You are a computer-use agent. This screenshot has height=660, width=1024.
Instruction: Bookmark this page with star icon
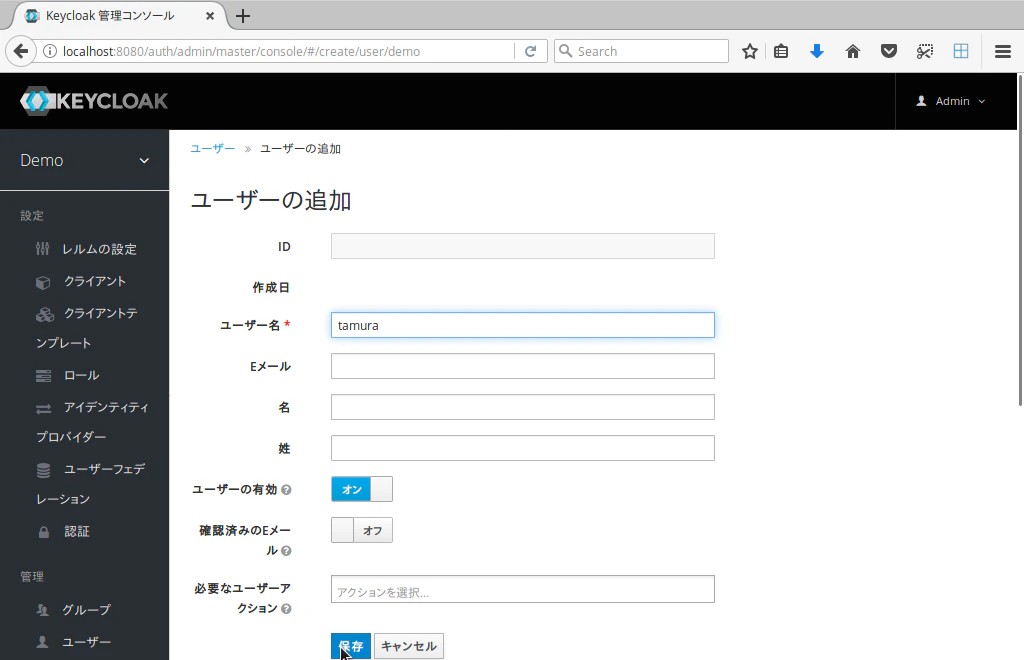point(750,51)
